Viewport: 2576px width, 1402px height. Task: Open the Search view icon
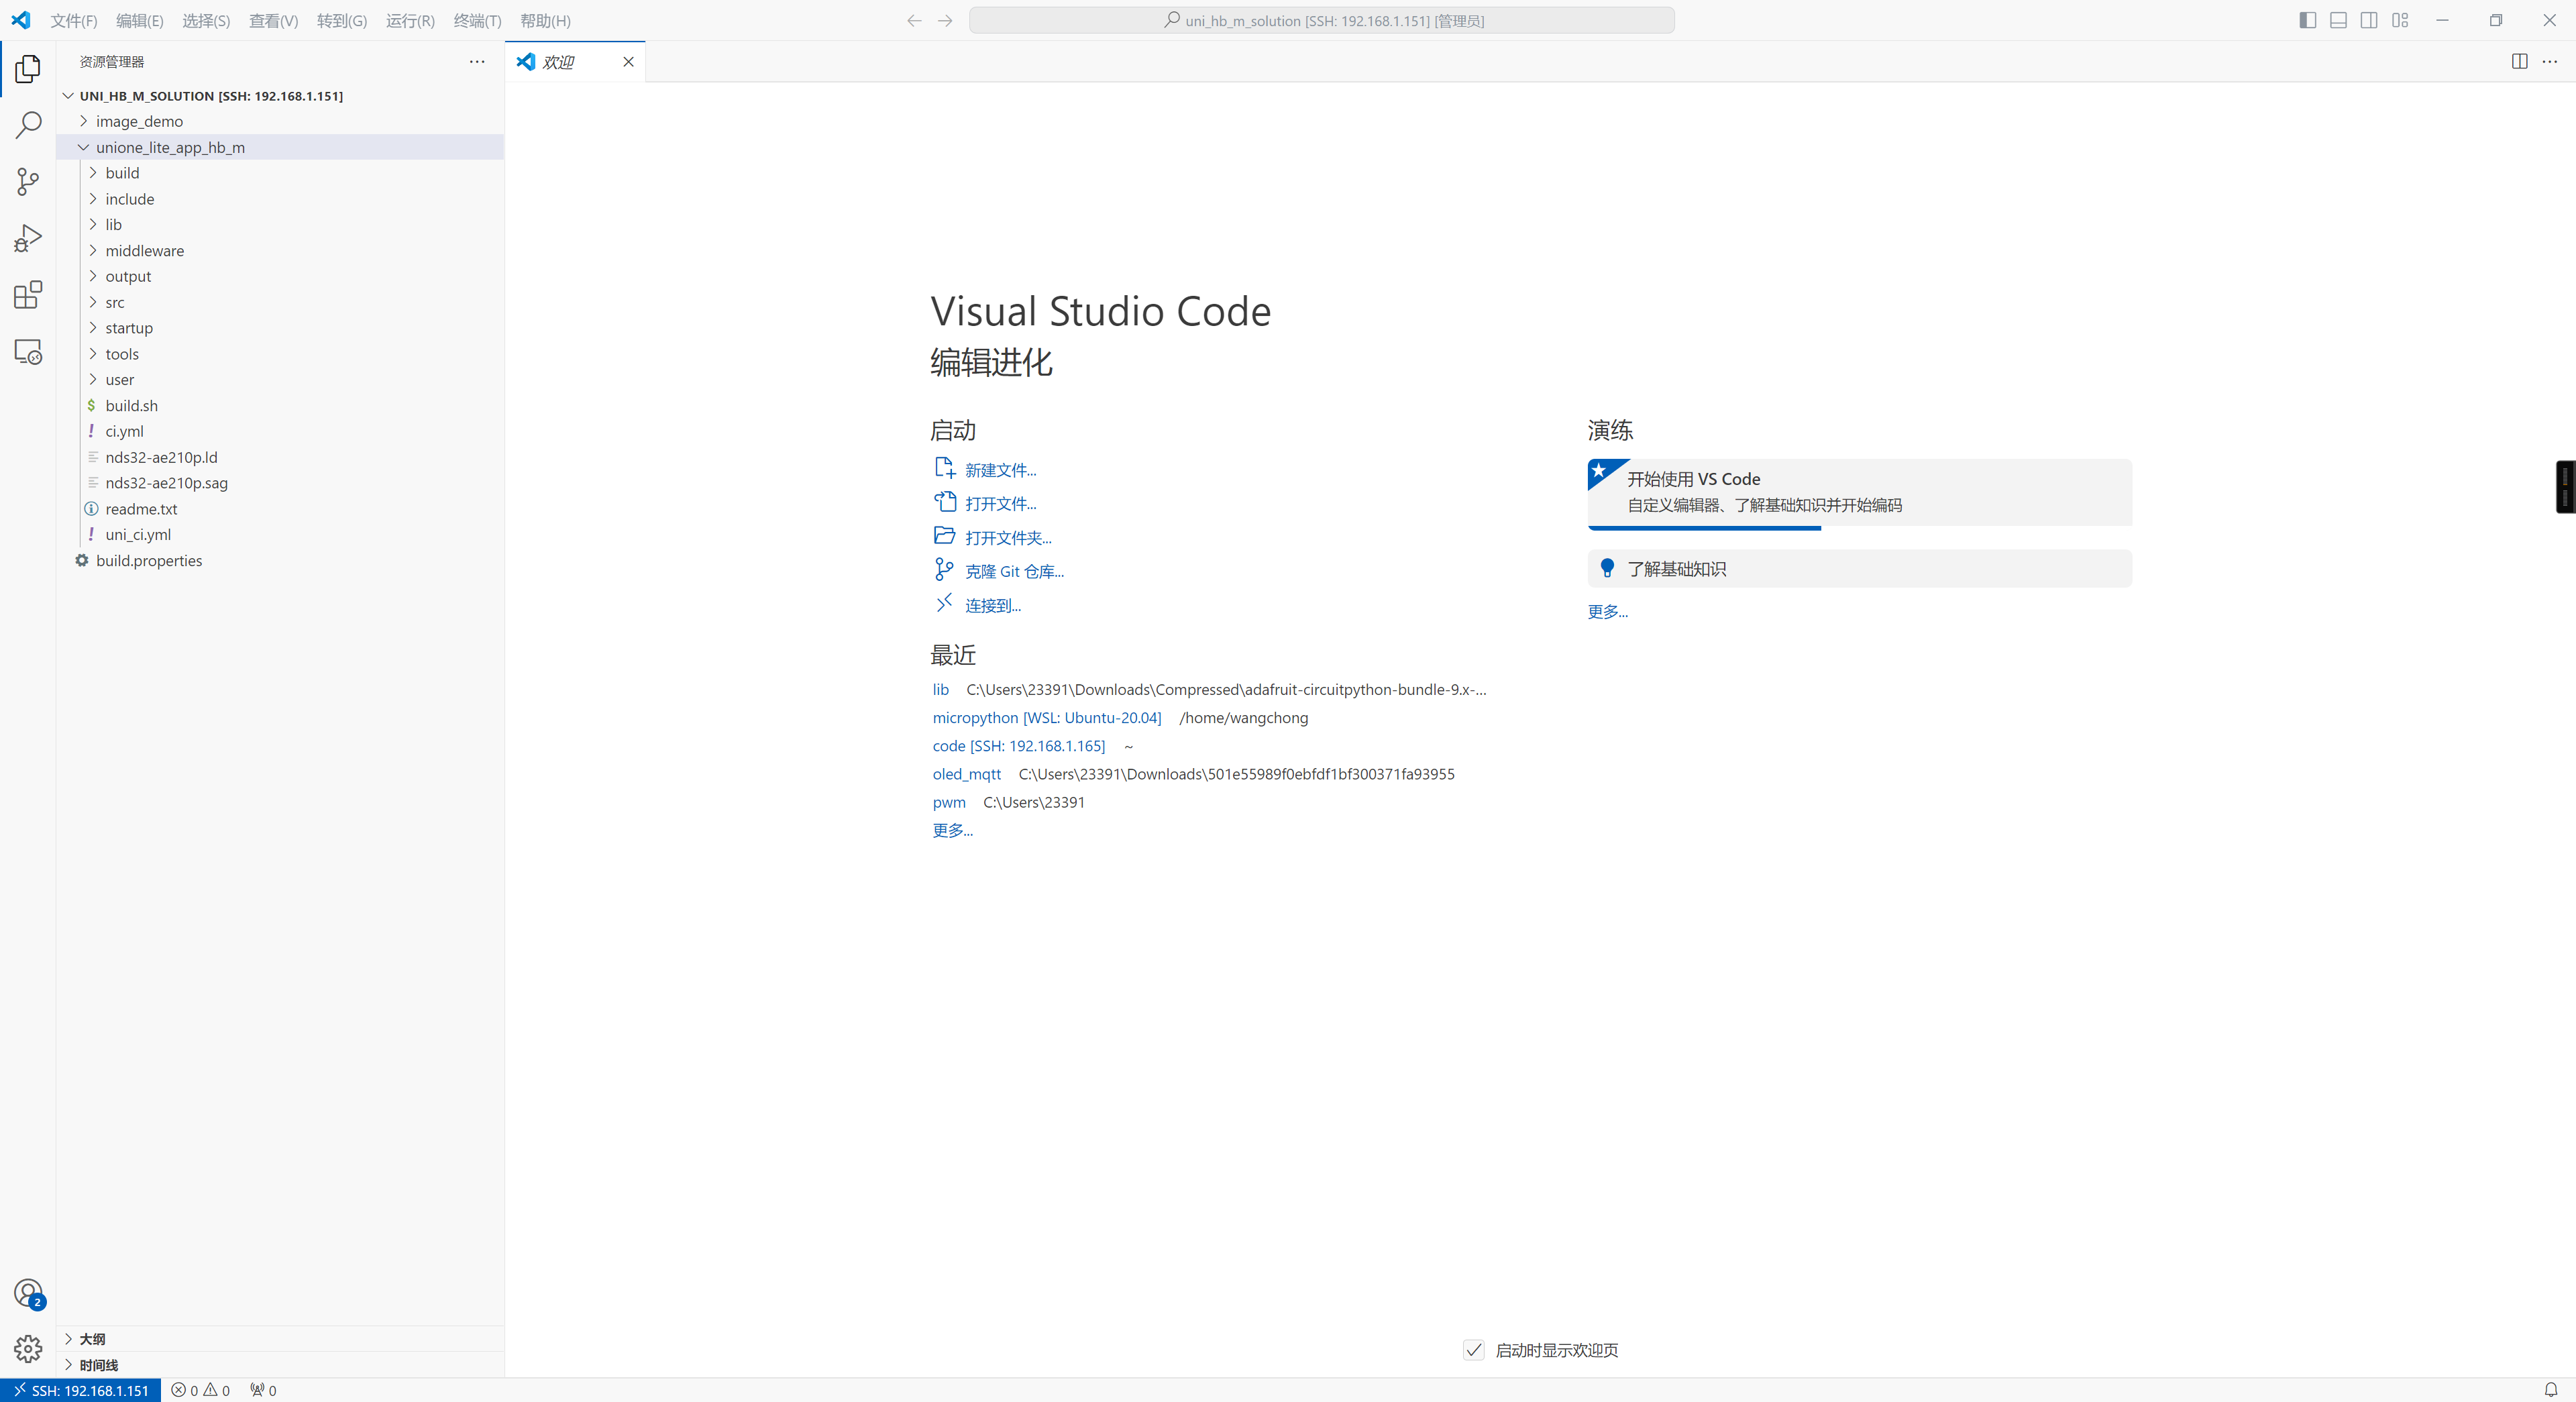(28, 125)
